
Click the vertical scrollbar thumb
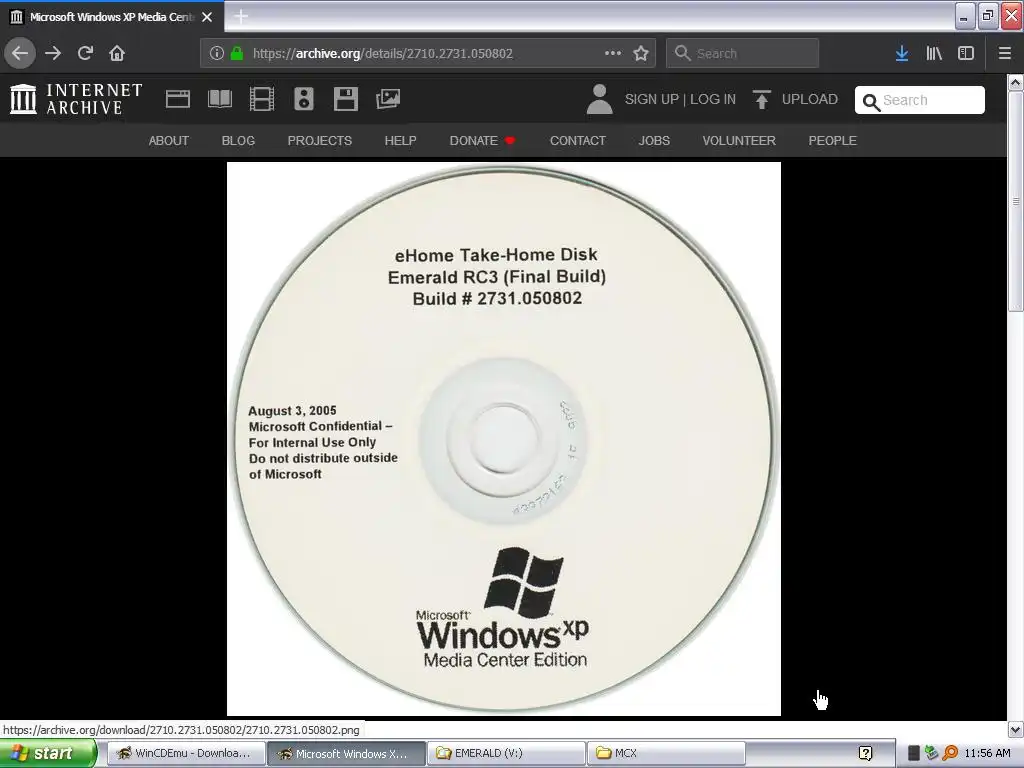click(x=1016, y=201)
